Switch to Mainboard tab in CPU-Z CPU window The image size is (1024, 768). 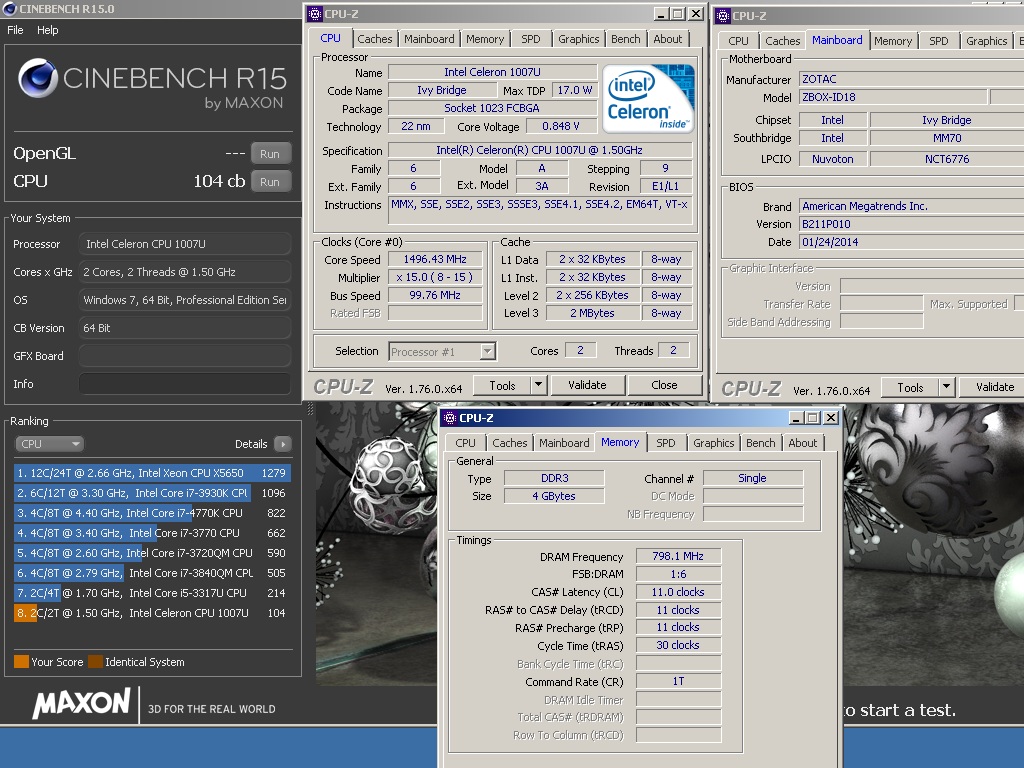click(429, 39)
